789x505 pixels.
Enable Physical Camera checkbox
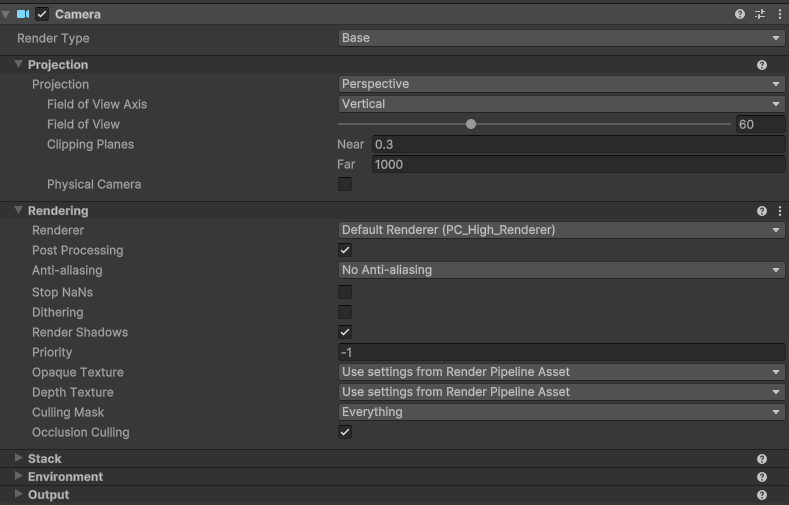pos(345,184)
